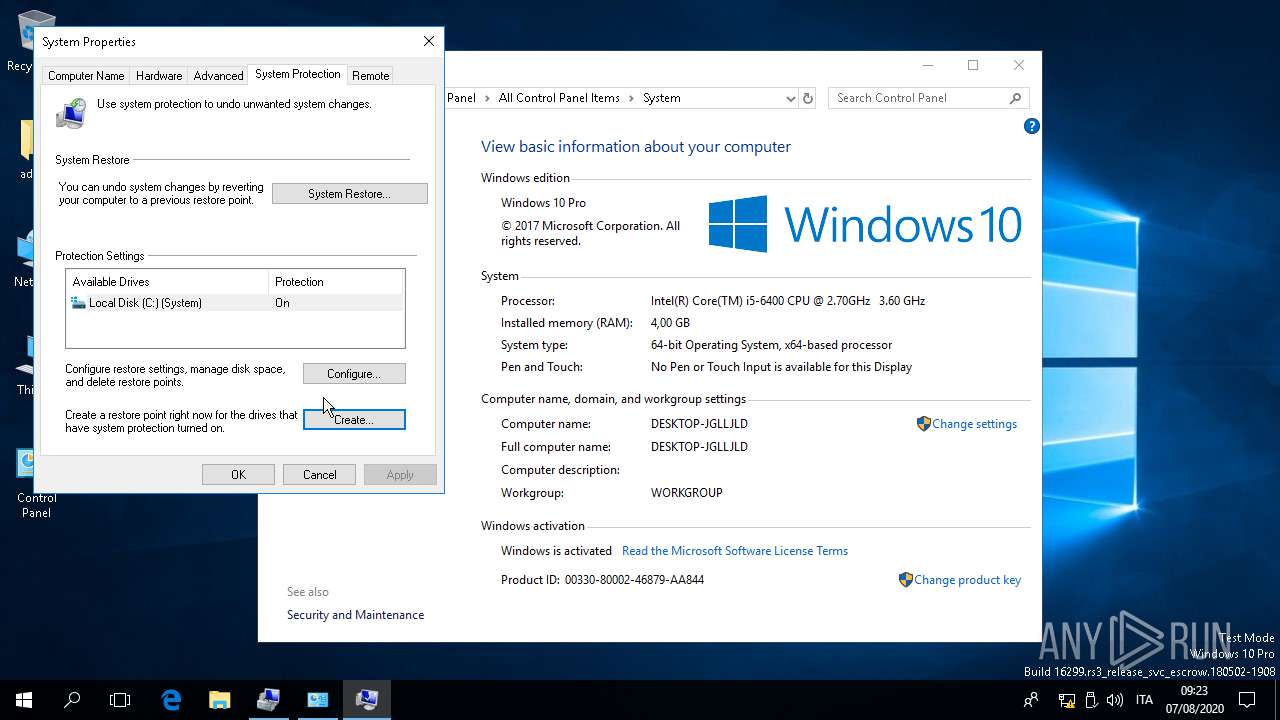Expand the address bar history dropdown
This screenshot has height=720, width=1280.
[x=790, y=98]
